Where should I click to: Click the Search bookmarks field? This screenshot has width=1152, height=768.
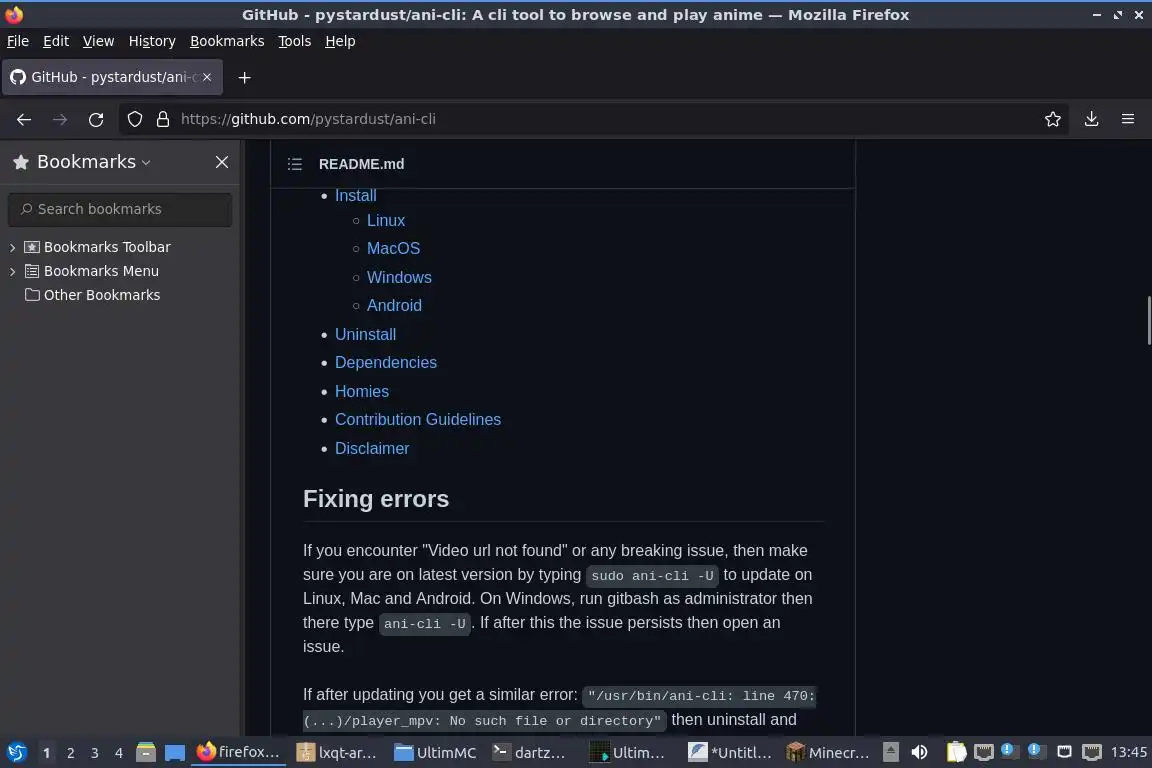pyautogui.click(x=120, y=209)
